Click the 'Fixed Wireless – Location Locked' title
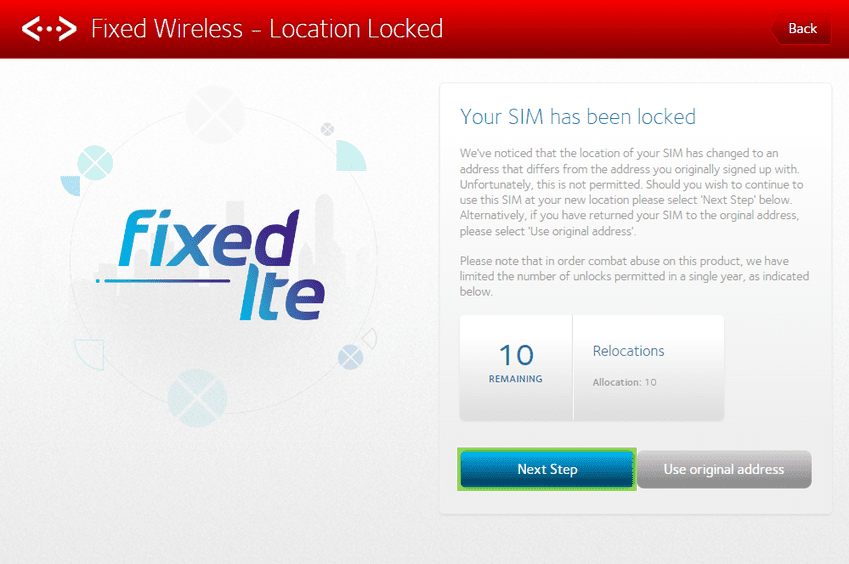This screenshot has height=564, width=849. 267,29
